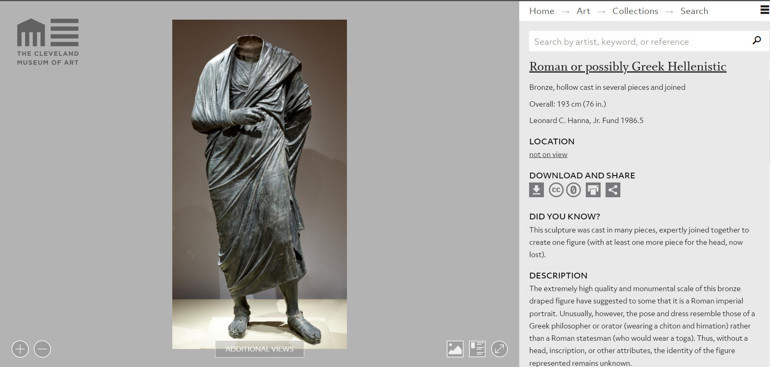Click the print icon in Download and Share
This screenshot has width=770, height=367.
(x=593, y=190)
